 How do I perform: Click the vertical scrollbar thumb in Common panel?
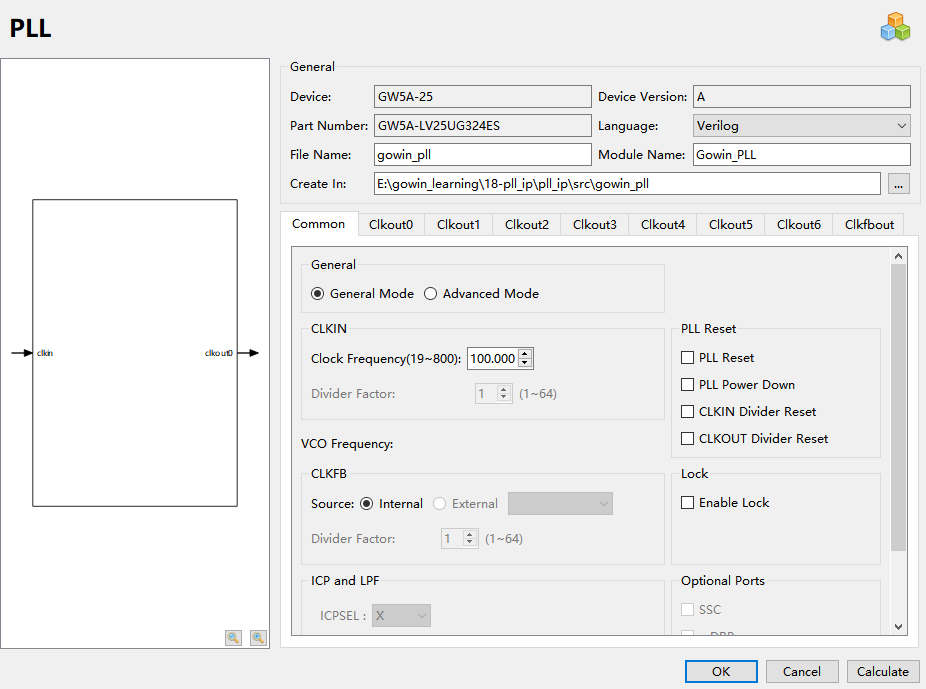click(x=898, y=407)
